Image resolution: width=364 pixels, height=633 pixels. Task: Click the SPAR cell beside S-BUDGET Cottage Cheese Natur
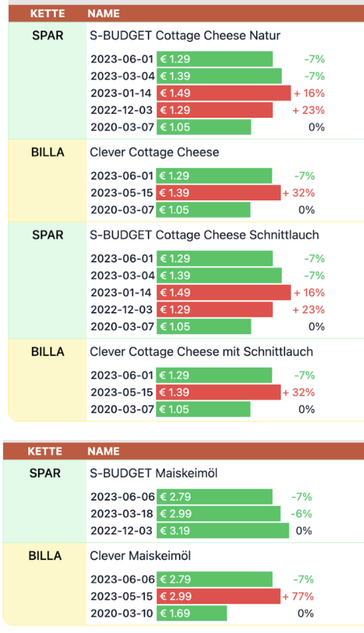click(x=48, y=36)
